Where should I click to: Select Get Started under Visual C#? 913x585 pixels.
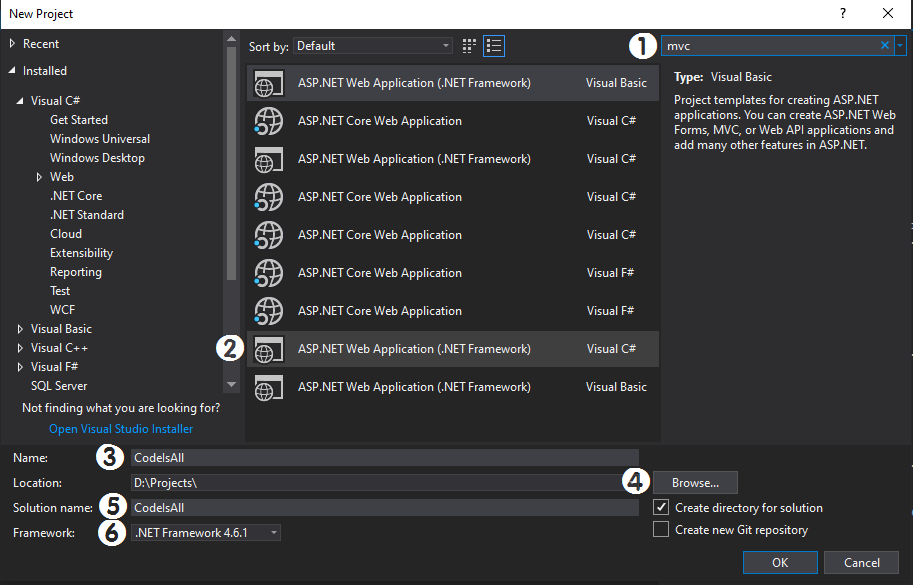point(79,120)
